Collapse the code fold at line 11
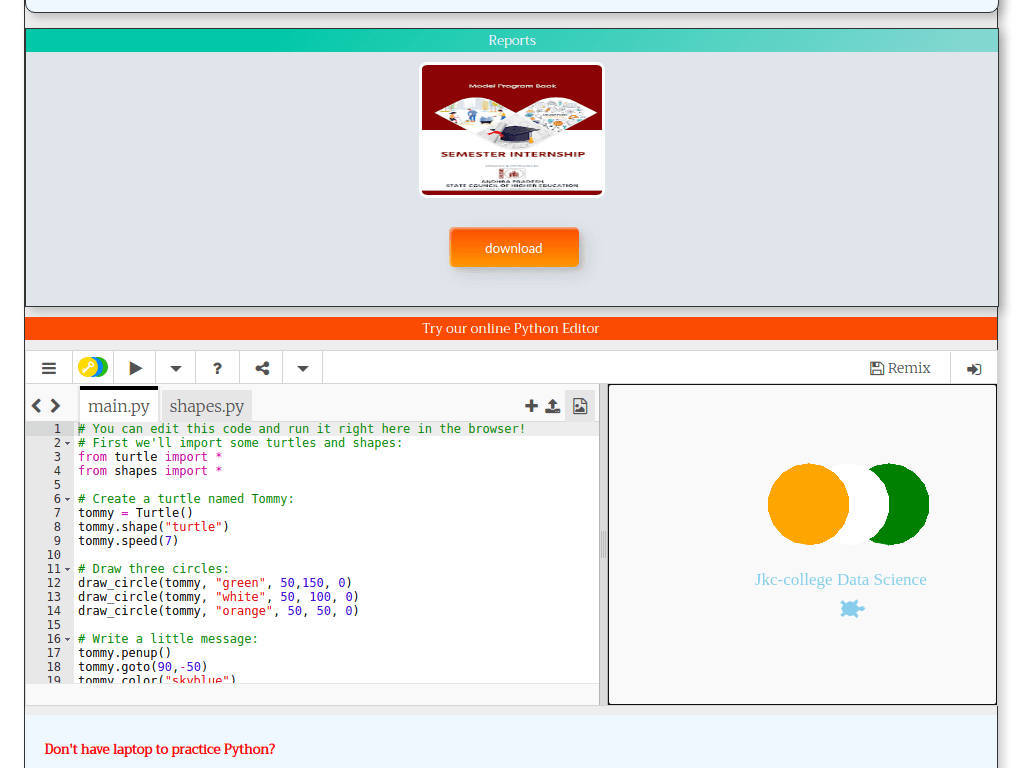 coord(67,569)
